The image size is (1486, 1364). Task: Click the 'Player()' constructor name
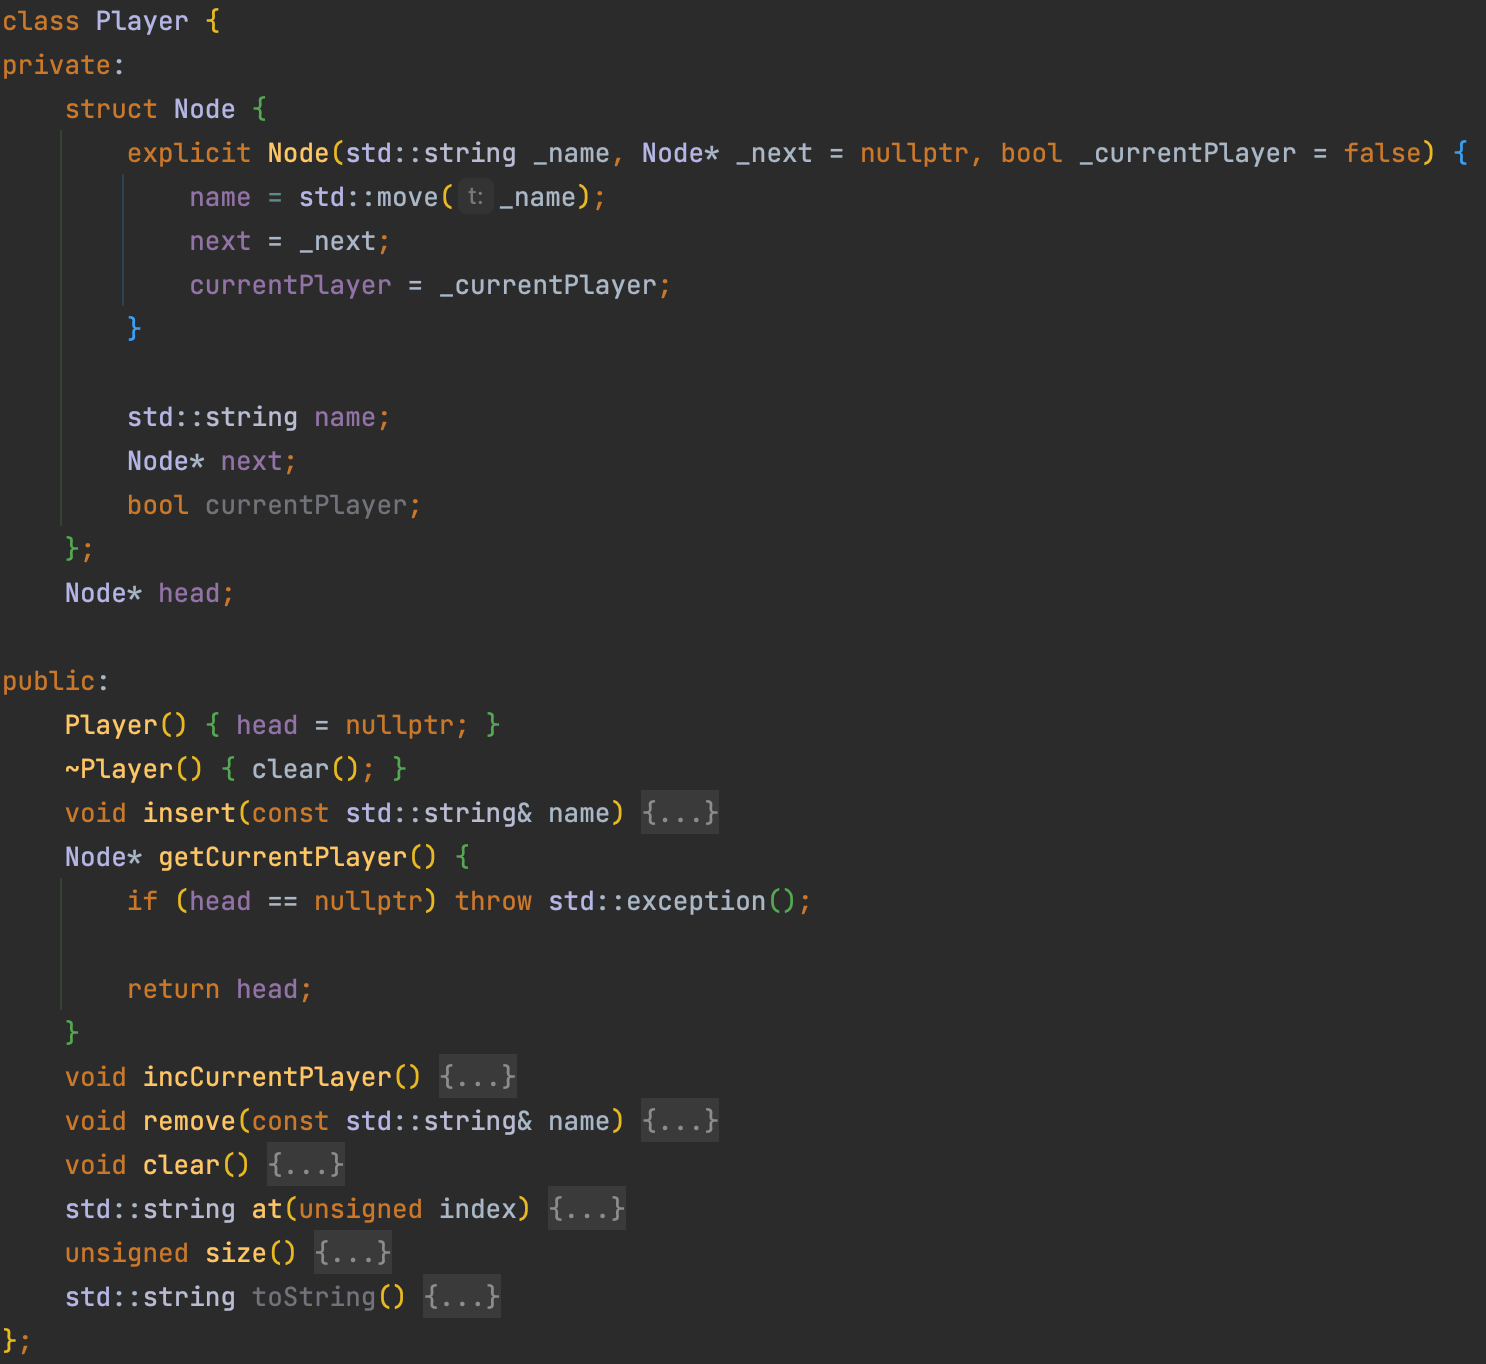126,725
